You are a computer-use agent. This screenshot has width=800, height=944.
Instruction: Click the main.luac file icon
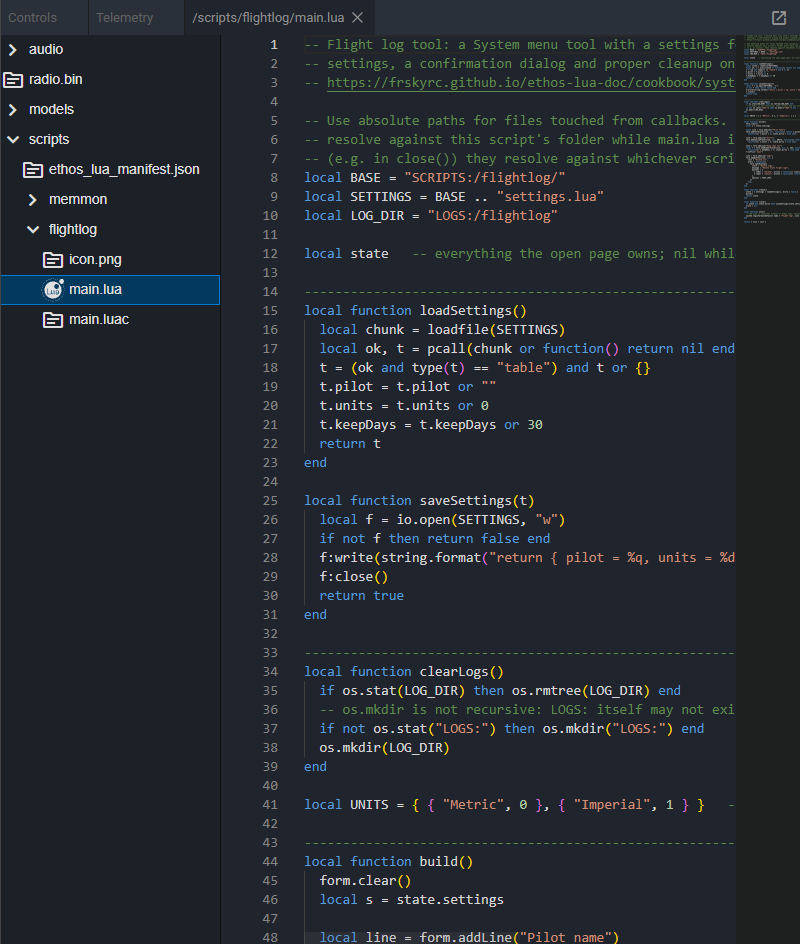[53, 320]
